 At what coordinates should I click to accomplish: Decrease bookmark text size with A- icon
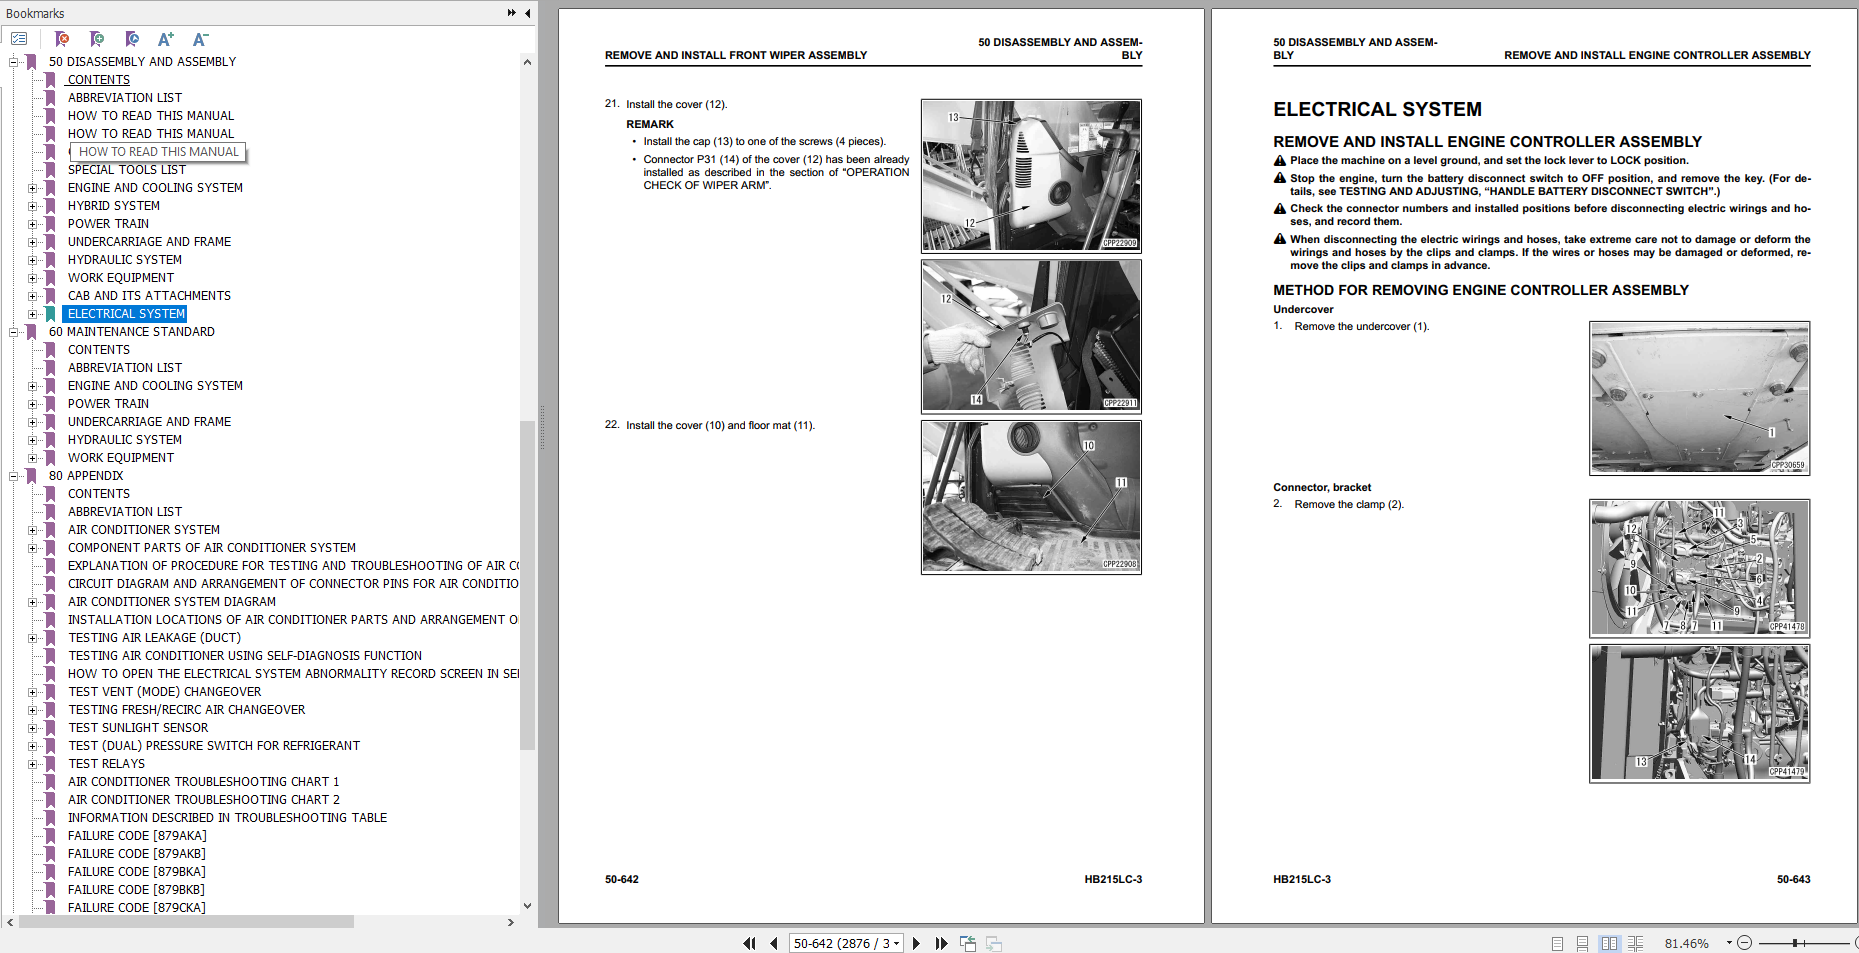(x=199, y=39)
